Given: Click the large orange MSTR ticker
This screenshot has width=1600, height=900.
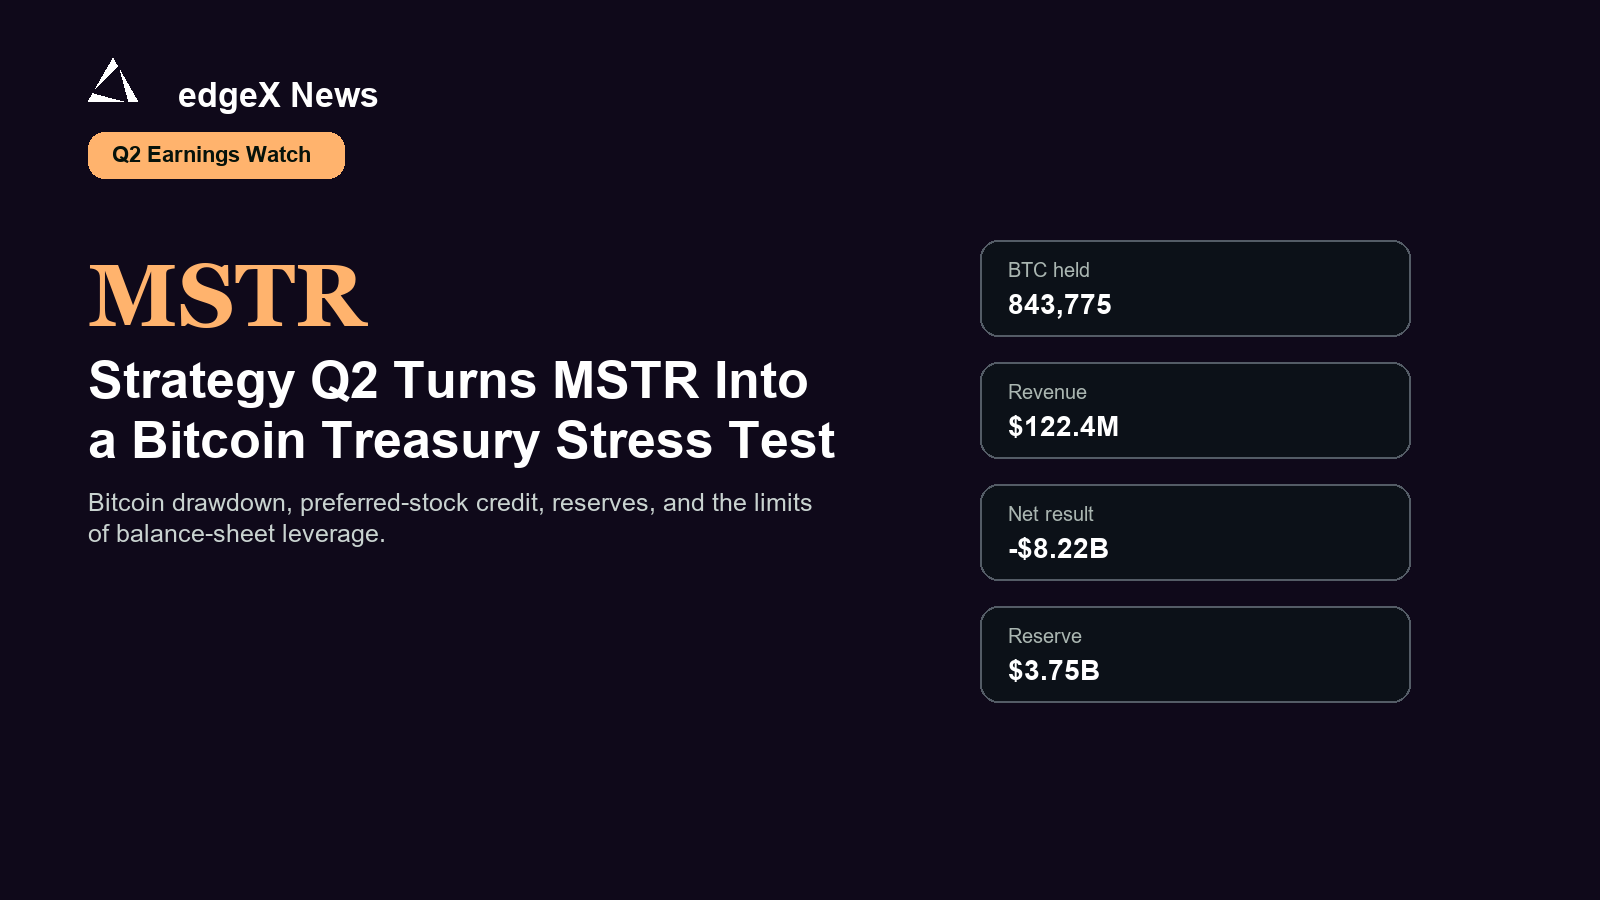Looking at the screenshot, I should 228,296.
